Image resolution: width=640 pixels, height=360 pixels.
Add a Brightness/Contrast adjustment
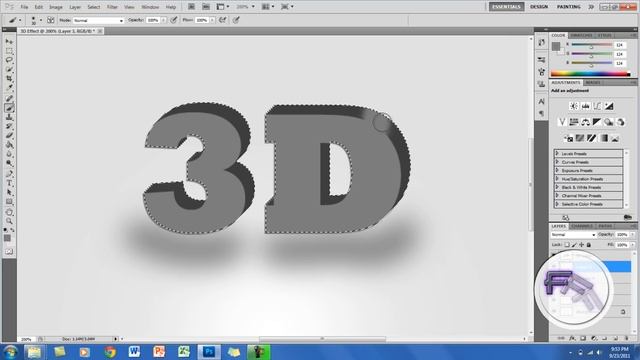point(574,106)
